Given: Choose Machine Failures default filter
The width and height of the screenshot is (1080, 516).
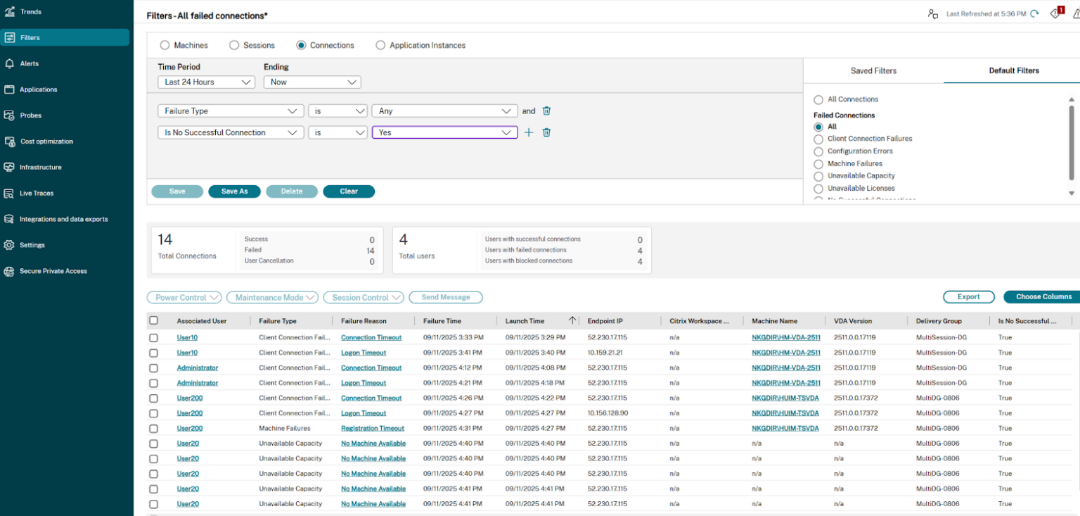Looking at the screenshot, I should coord(819,163).
